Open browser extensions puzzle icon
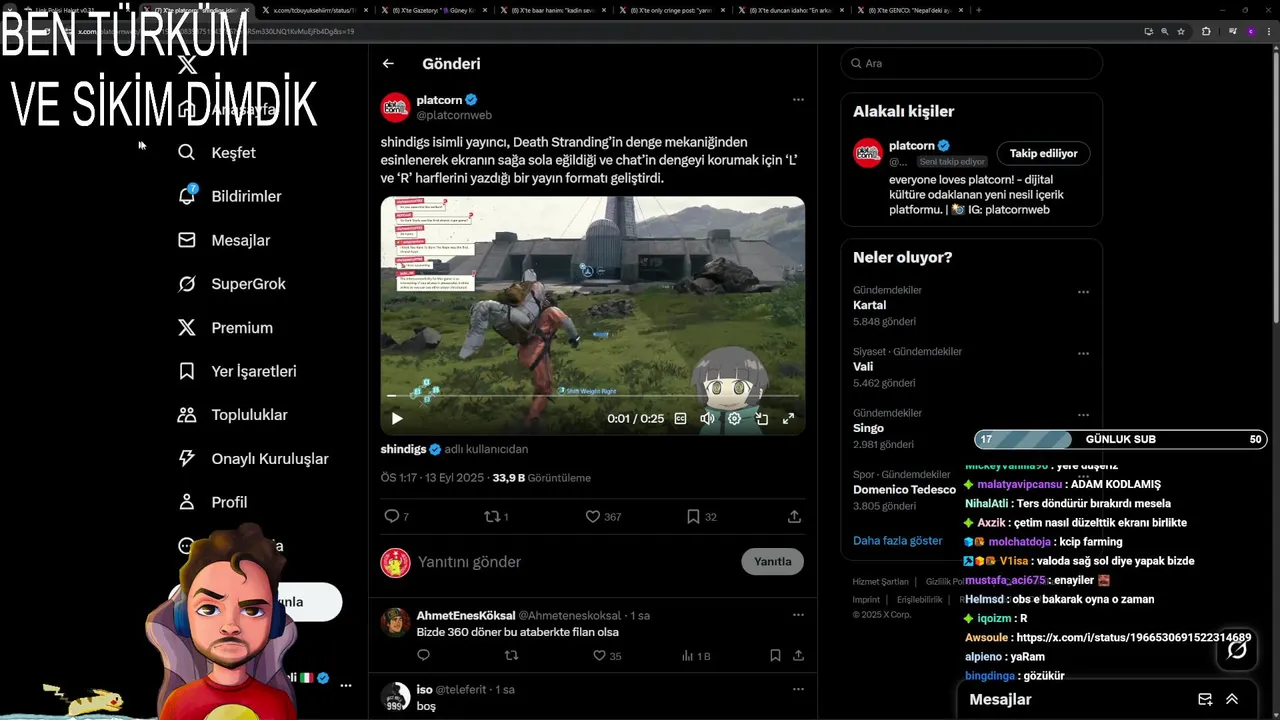Image resolution: width=1280 pixels, height=720 pixels. [1206, 31]
